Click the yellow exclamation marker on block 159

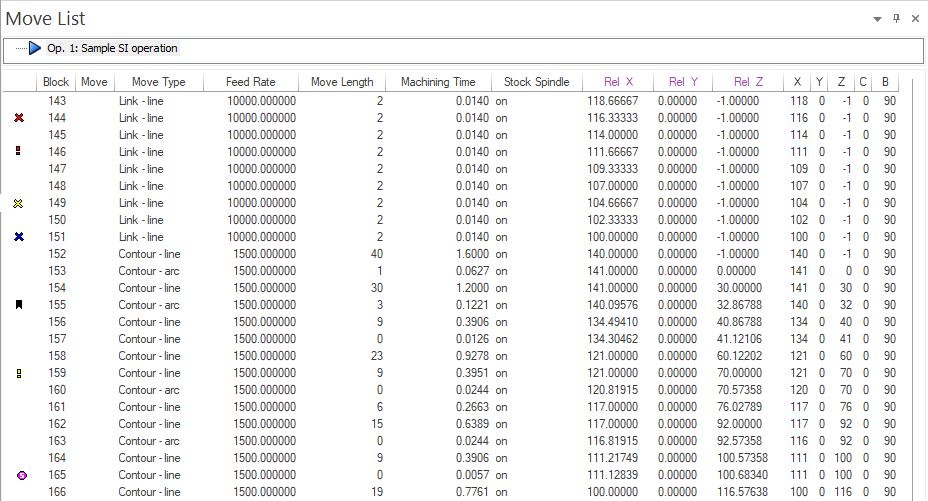click(19, 373)
